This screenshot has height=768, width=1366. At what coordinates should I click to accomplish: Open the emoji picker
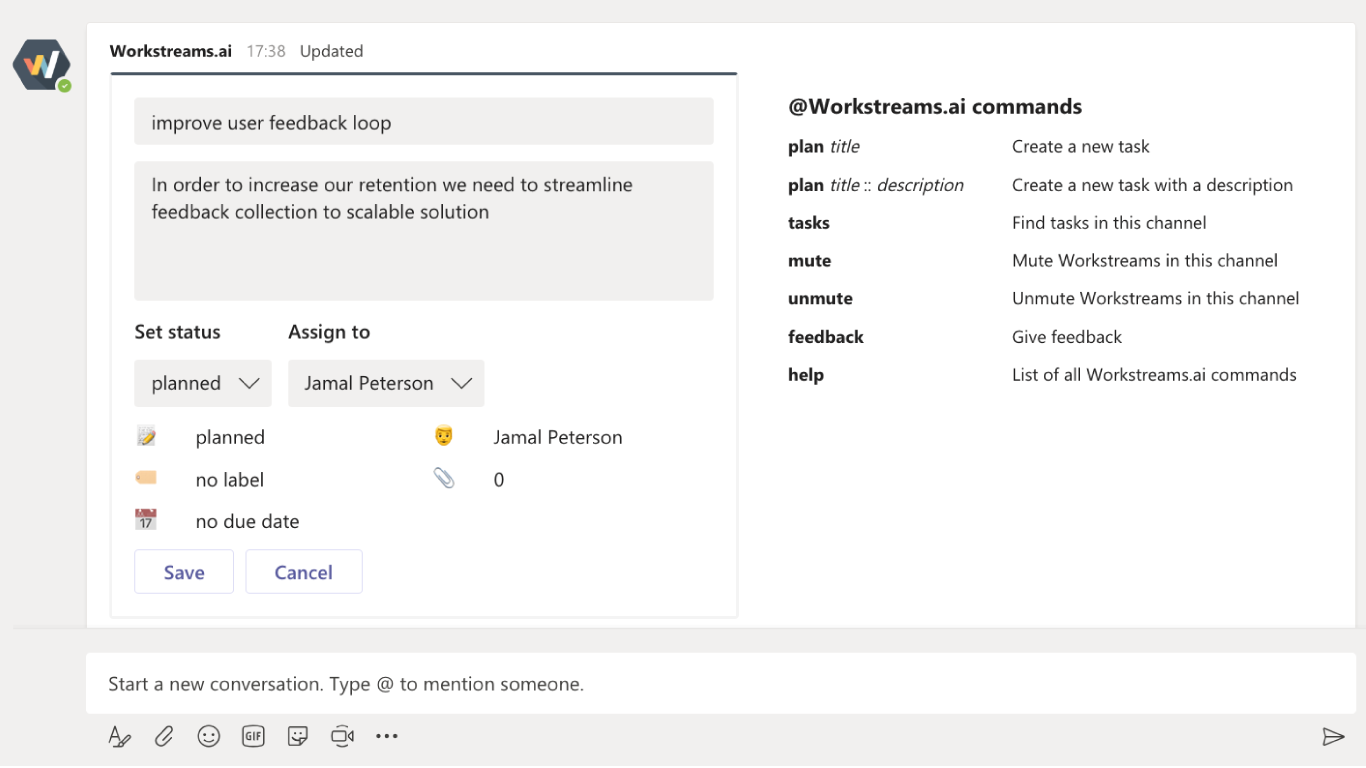(x=208, y=737)
